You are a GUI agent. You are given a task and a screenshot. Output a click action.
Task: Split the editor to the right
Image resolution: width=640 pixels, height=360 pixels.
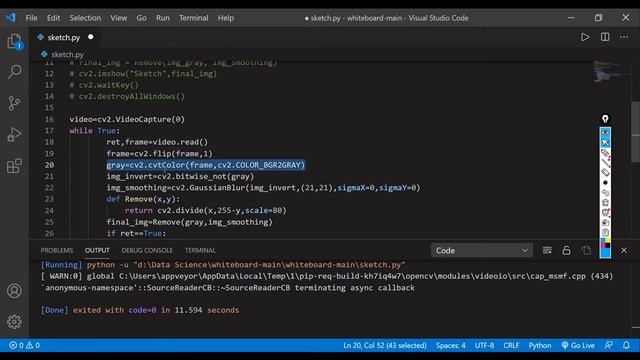pos(605,37)
